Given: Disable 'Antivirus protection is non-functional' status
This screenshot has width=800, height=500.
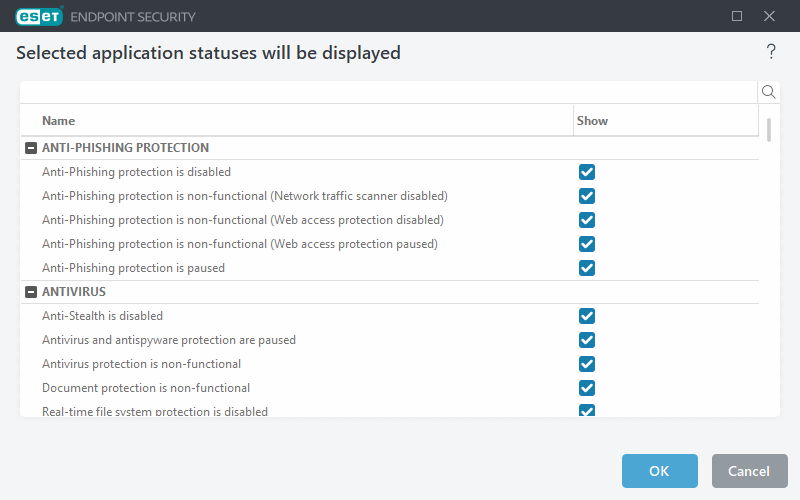Looking at the screenshot, I should coord(587,364).
